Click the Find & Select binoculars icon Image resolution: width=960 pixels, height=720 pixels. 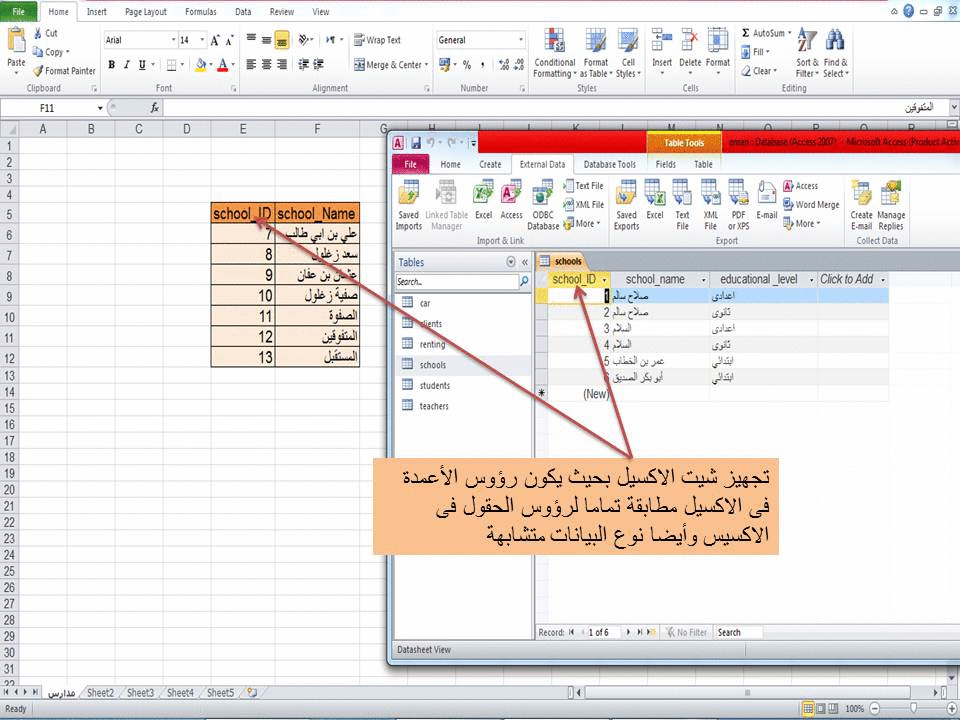click(x=834, y=42)
